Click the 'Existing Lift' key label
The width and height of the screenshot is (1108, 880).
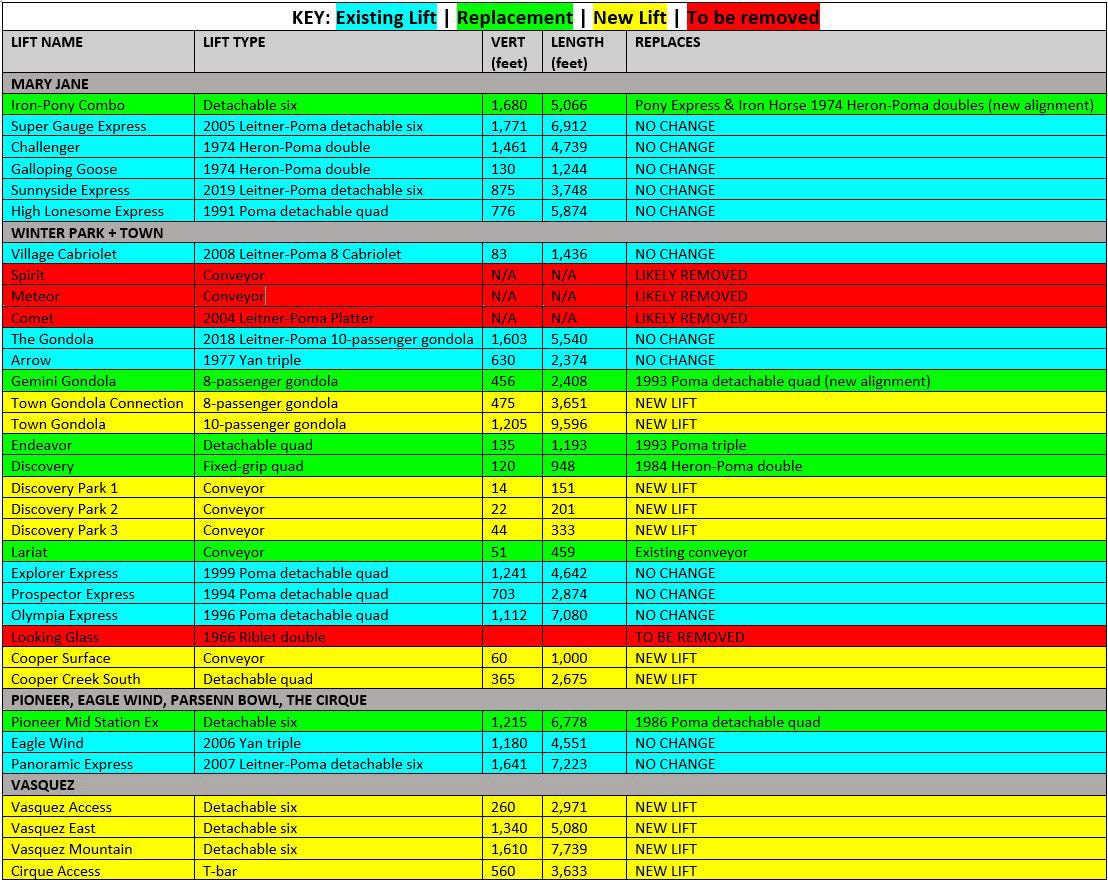click(x=386, y=17)
